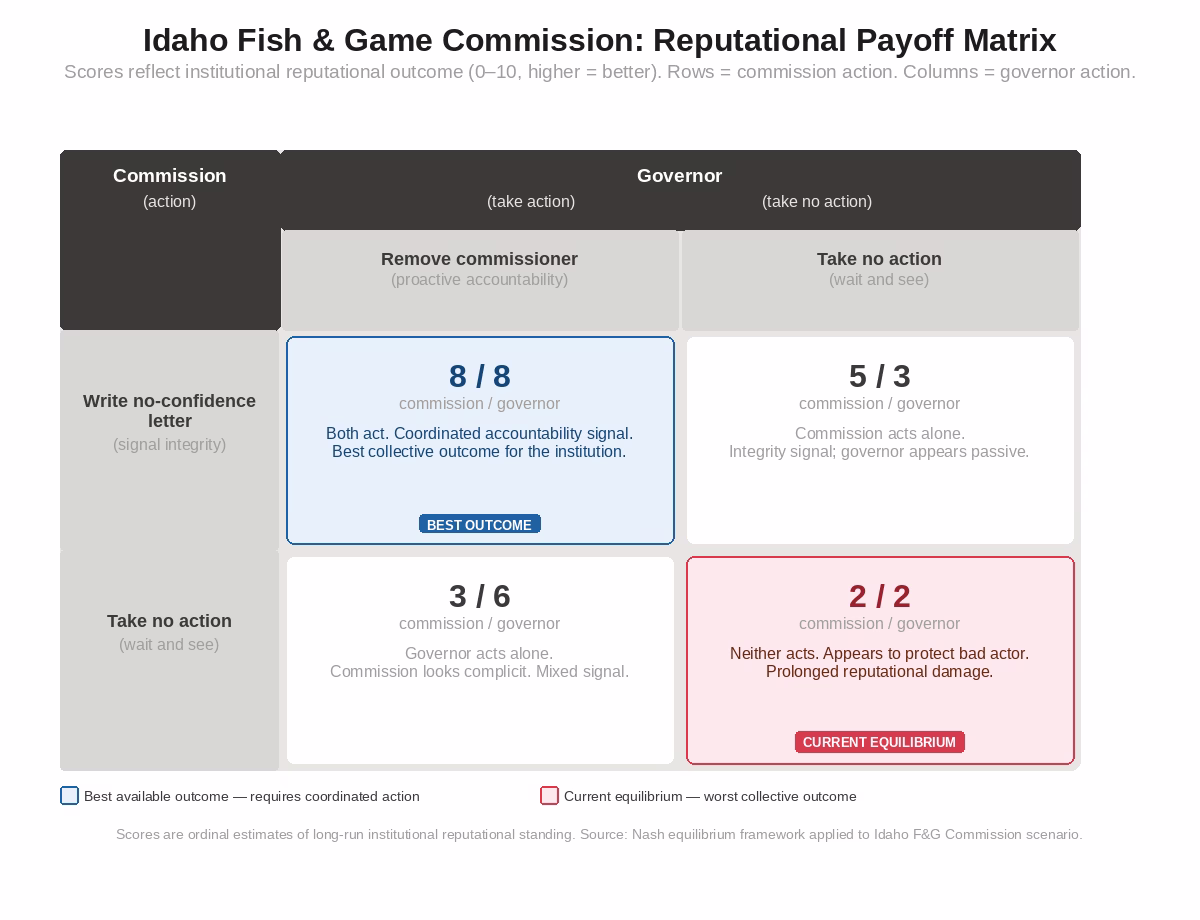Viewport: 1200px width, 920px height.
Task: Click the Reputational Payoff Matrix title
Action: (599, 40)
